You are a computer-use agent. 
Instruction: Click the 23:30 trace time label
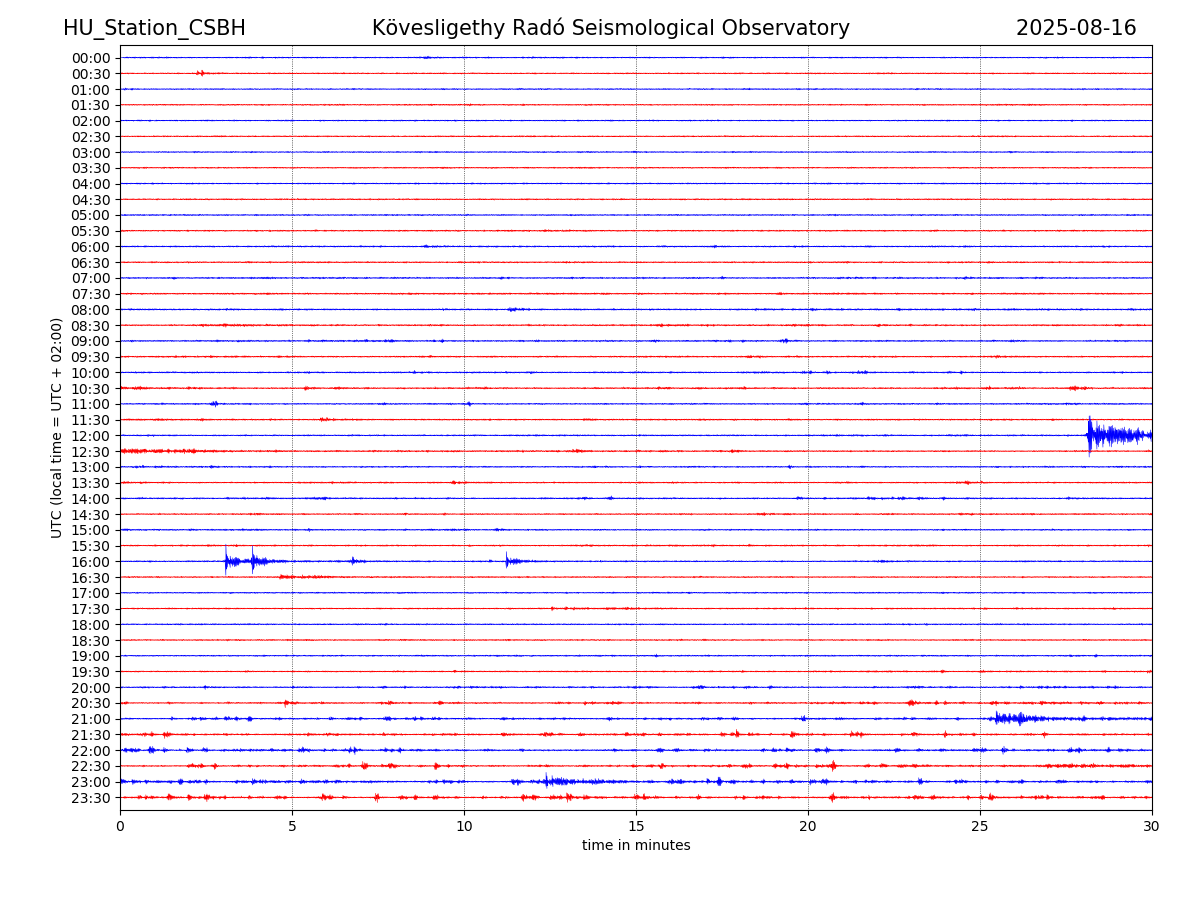pos(91,798)
